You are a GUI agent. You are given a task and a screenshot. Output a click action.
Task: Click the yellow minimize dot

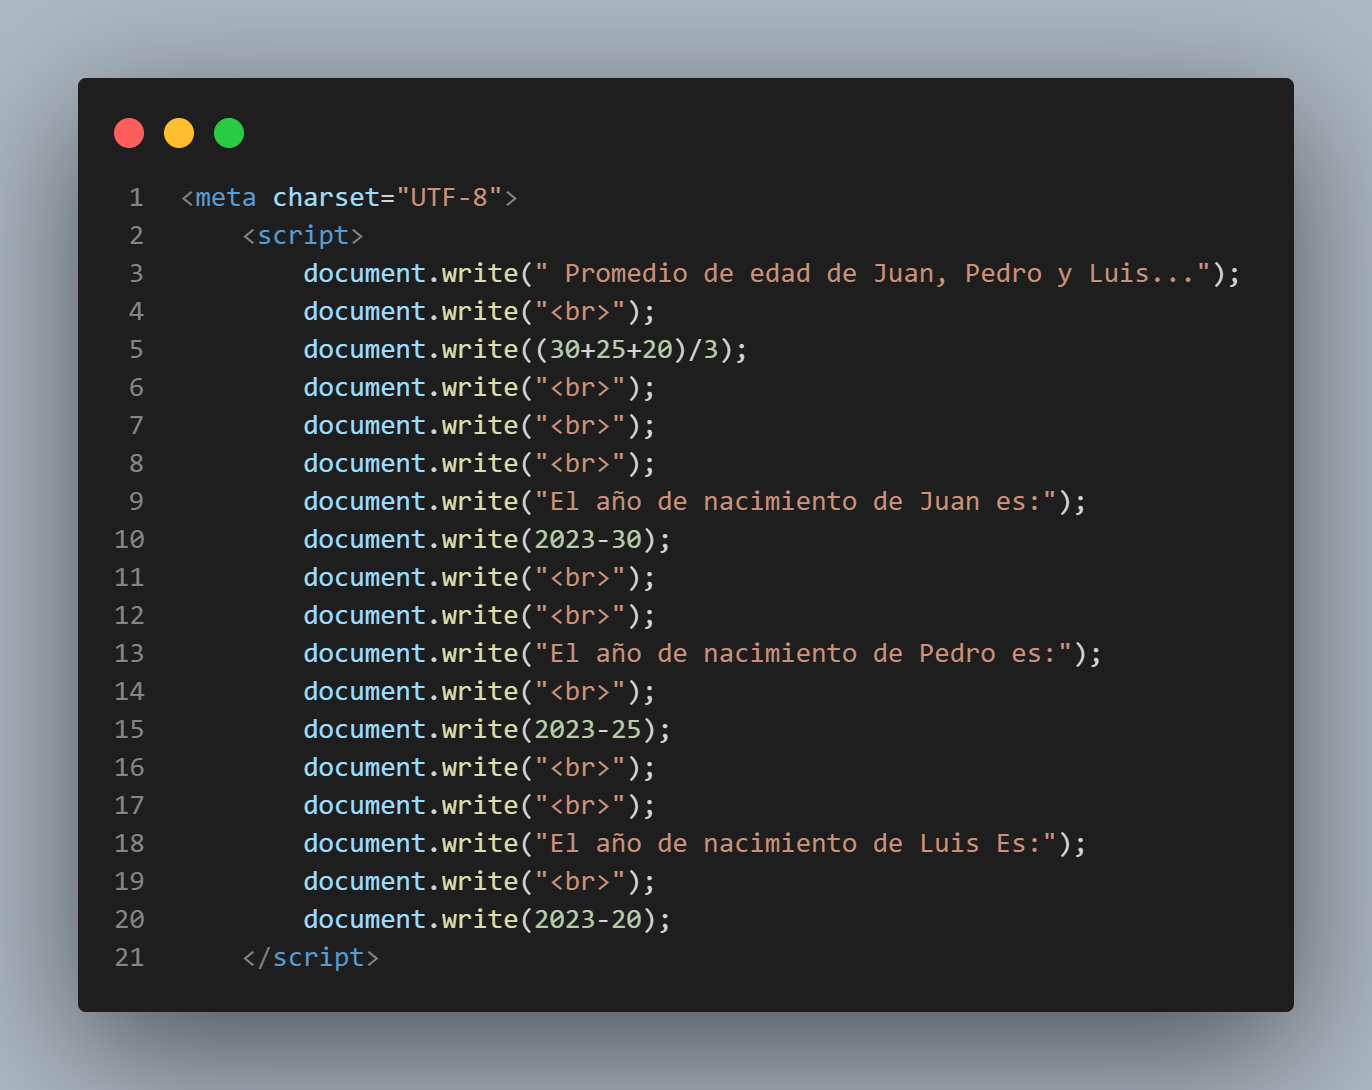[x=179, y=133]
